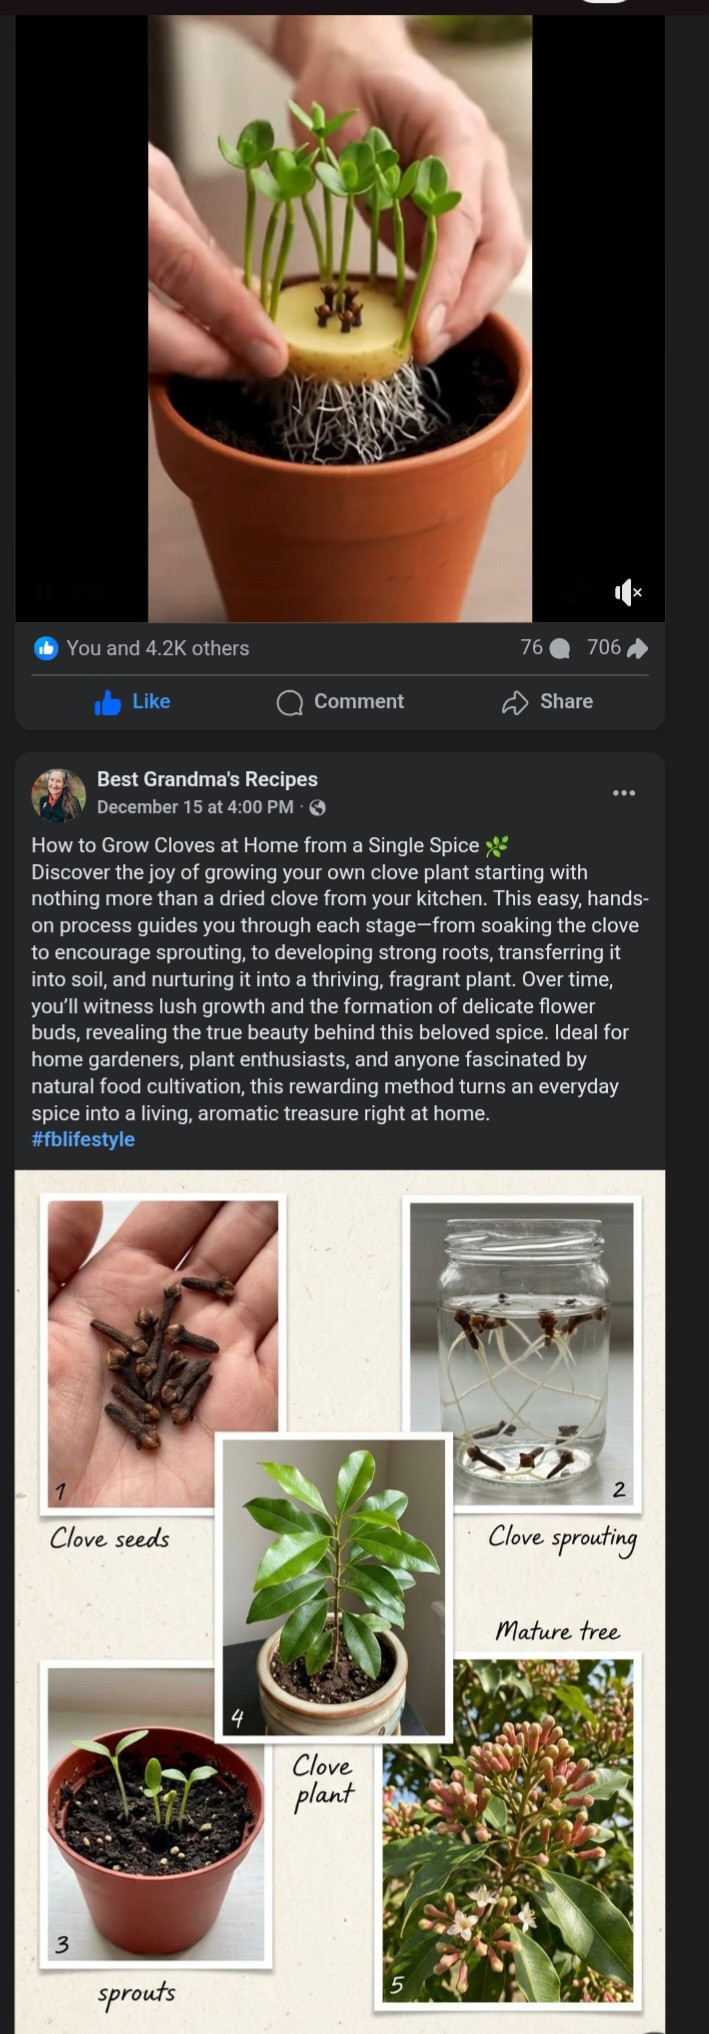View the 706 shares count

coord(604,648)
